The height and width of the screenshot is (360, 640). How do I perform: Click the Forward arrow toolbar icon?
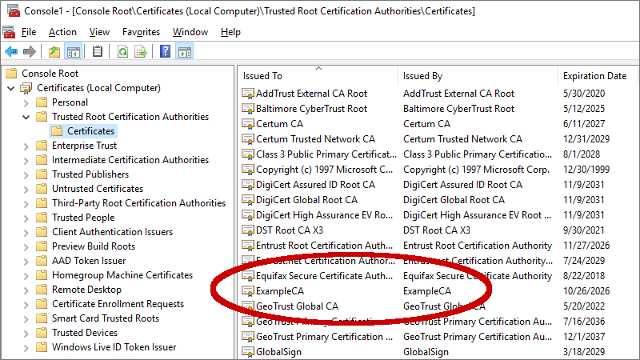(x=29, y=52)
